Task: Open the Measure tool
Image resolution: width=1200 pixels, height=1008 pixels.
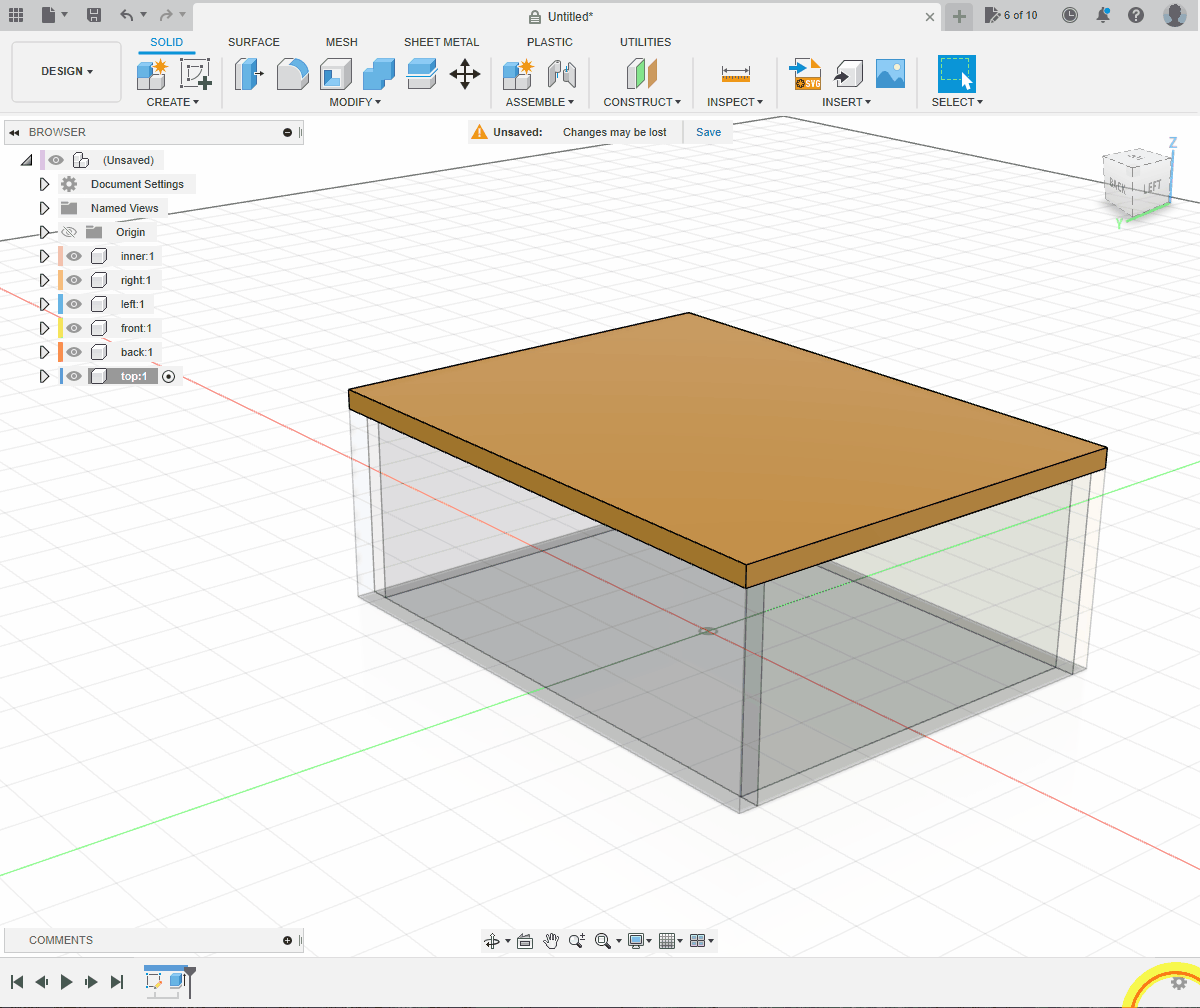Action: click(x=735, y=74)
